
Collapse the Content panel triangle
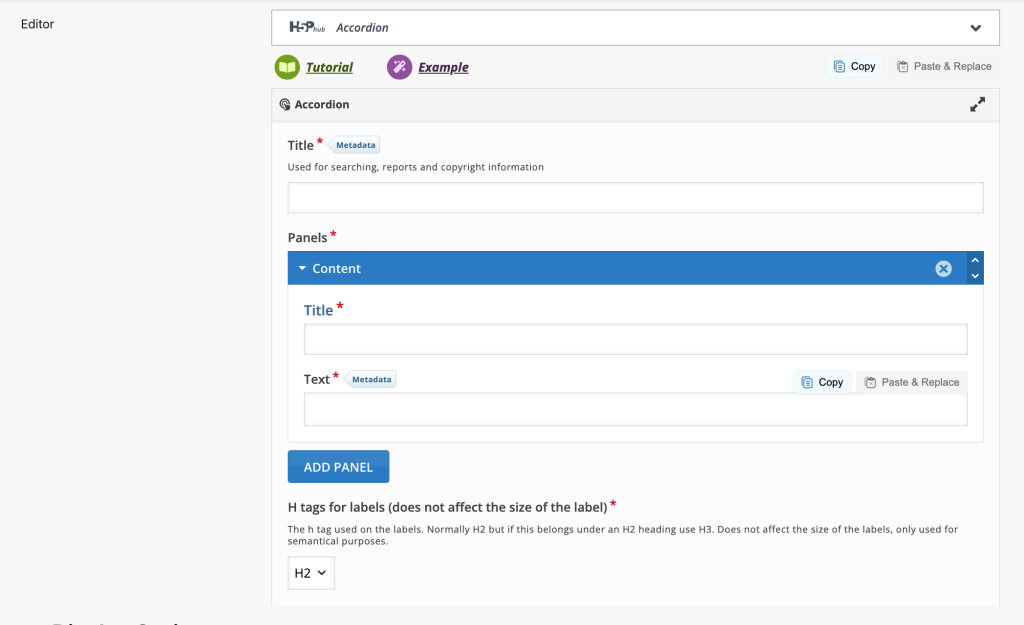[x=302, y=268]
